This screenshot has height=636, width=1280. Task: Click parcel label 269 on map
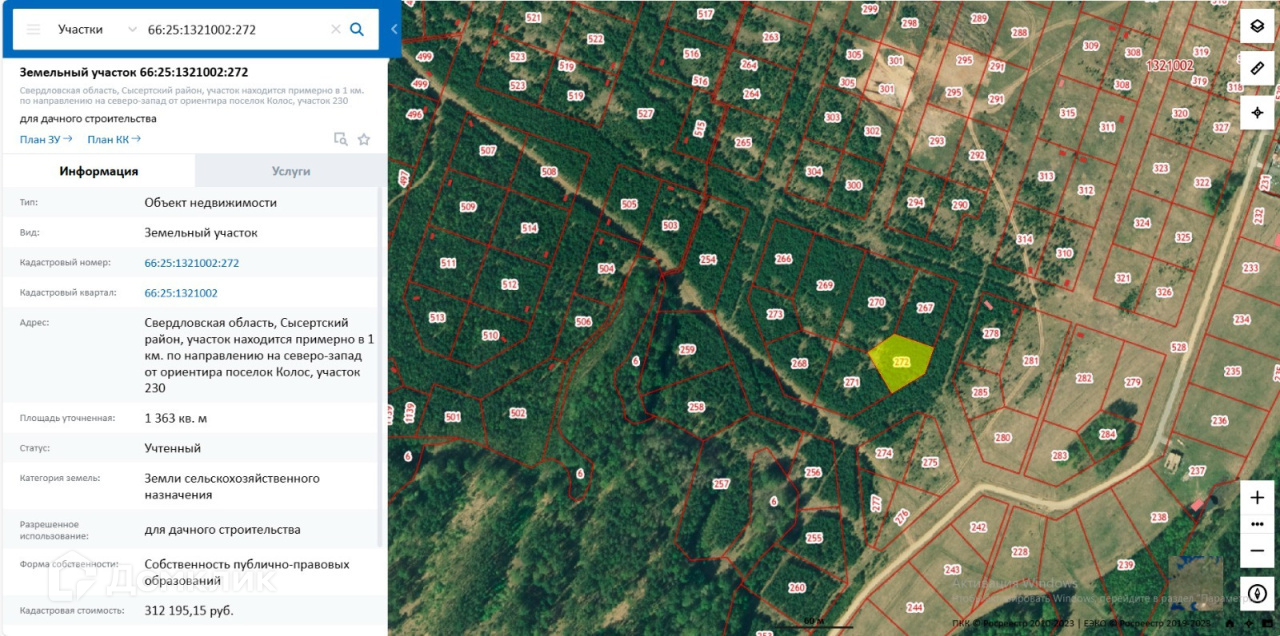click(825, 285)
